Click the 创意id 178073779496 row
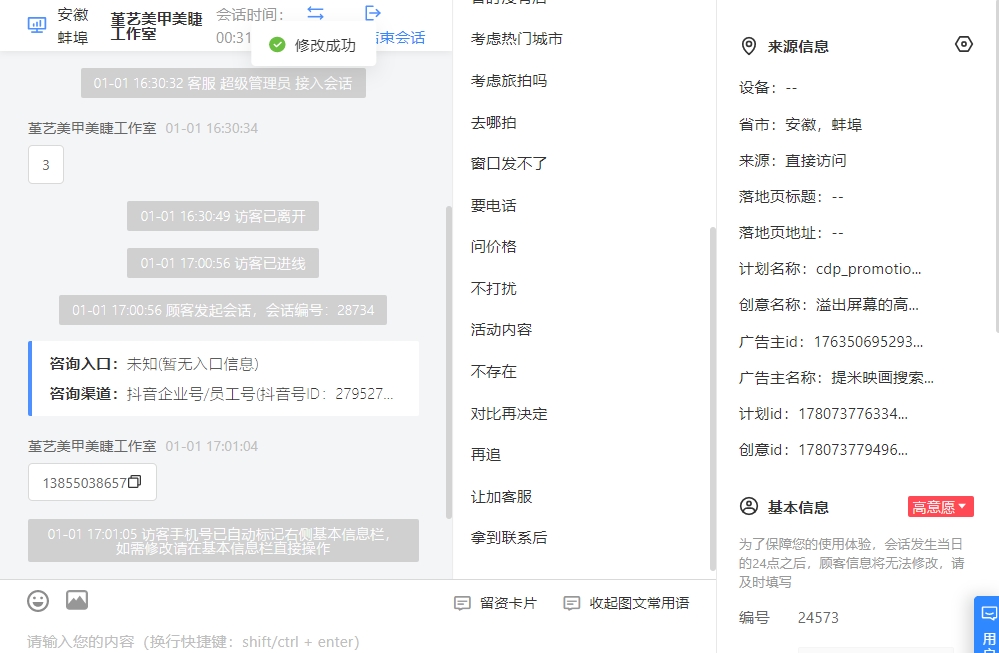999x653 pixels. tap(824, 450)
